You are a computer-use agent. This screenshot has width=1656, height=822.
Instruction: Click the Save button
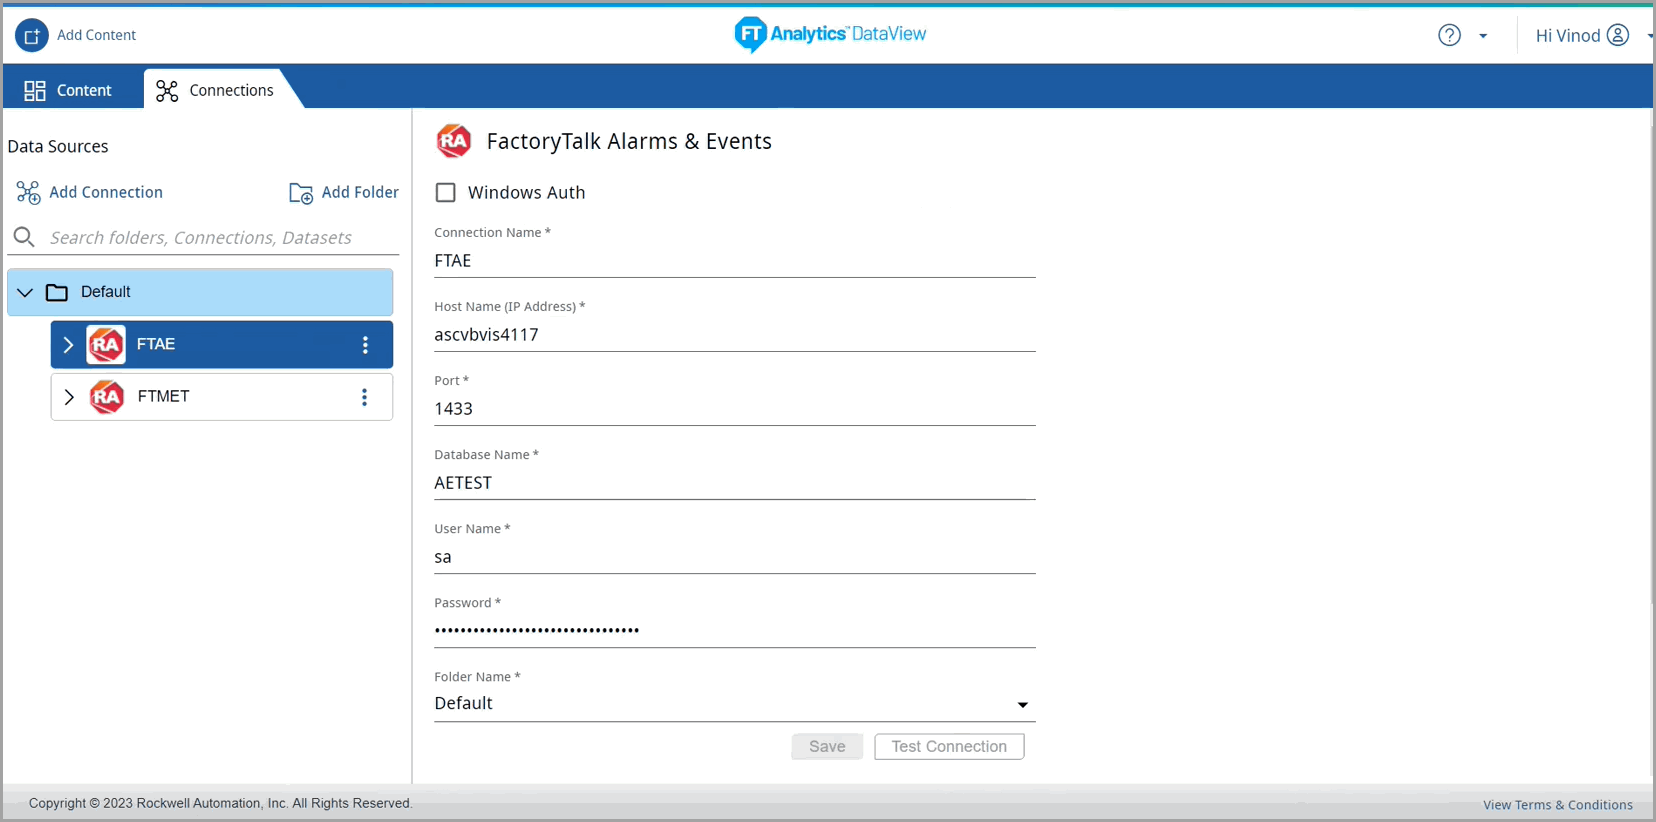[826, 747]
